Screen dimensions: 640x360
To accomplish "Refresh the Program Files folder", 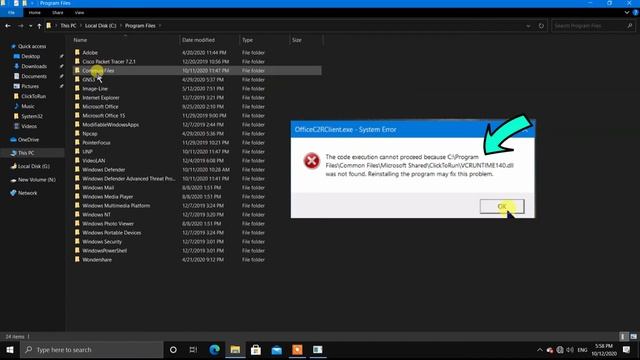I will pyautogui.click(x=541, y=26).
